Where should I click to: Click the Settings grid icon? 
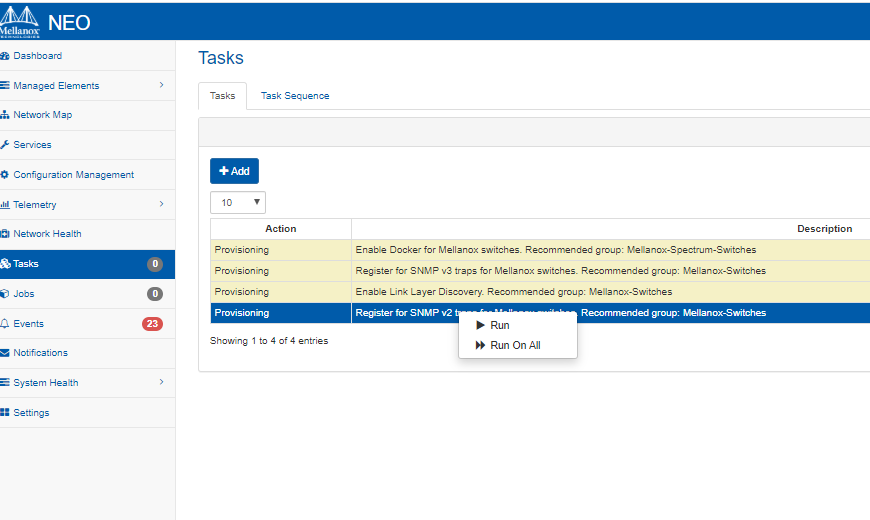tap(5, 412)
